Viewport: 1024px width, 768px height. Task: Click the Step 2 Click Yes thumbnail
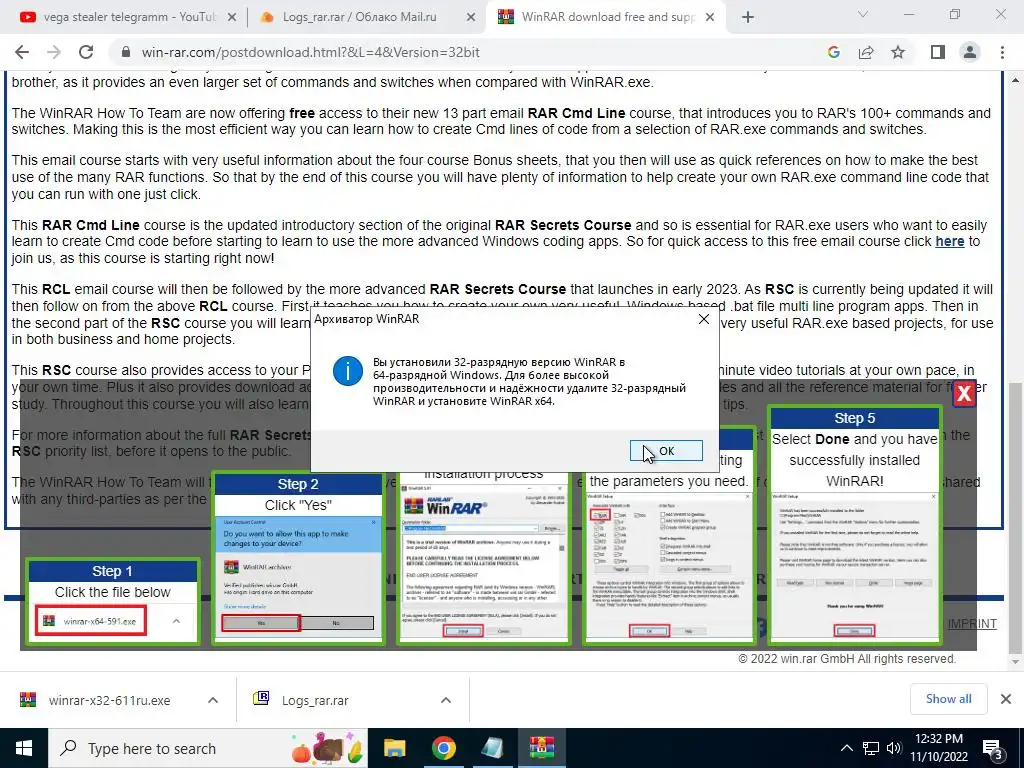click(x=298, y=558)
